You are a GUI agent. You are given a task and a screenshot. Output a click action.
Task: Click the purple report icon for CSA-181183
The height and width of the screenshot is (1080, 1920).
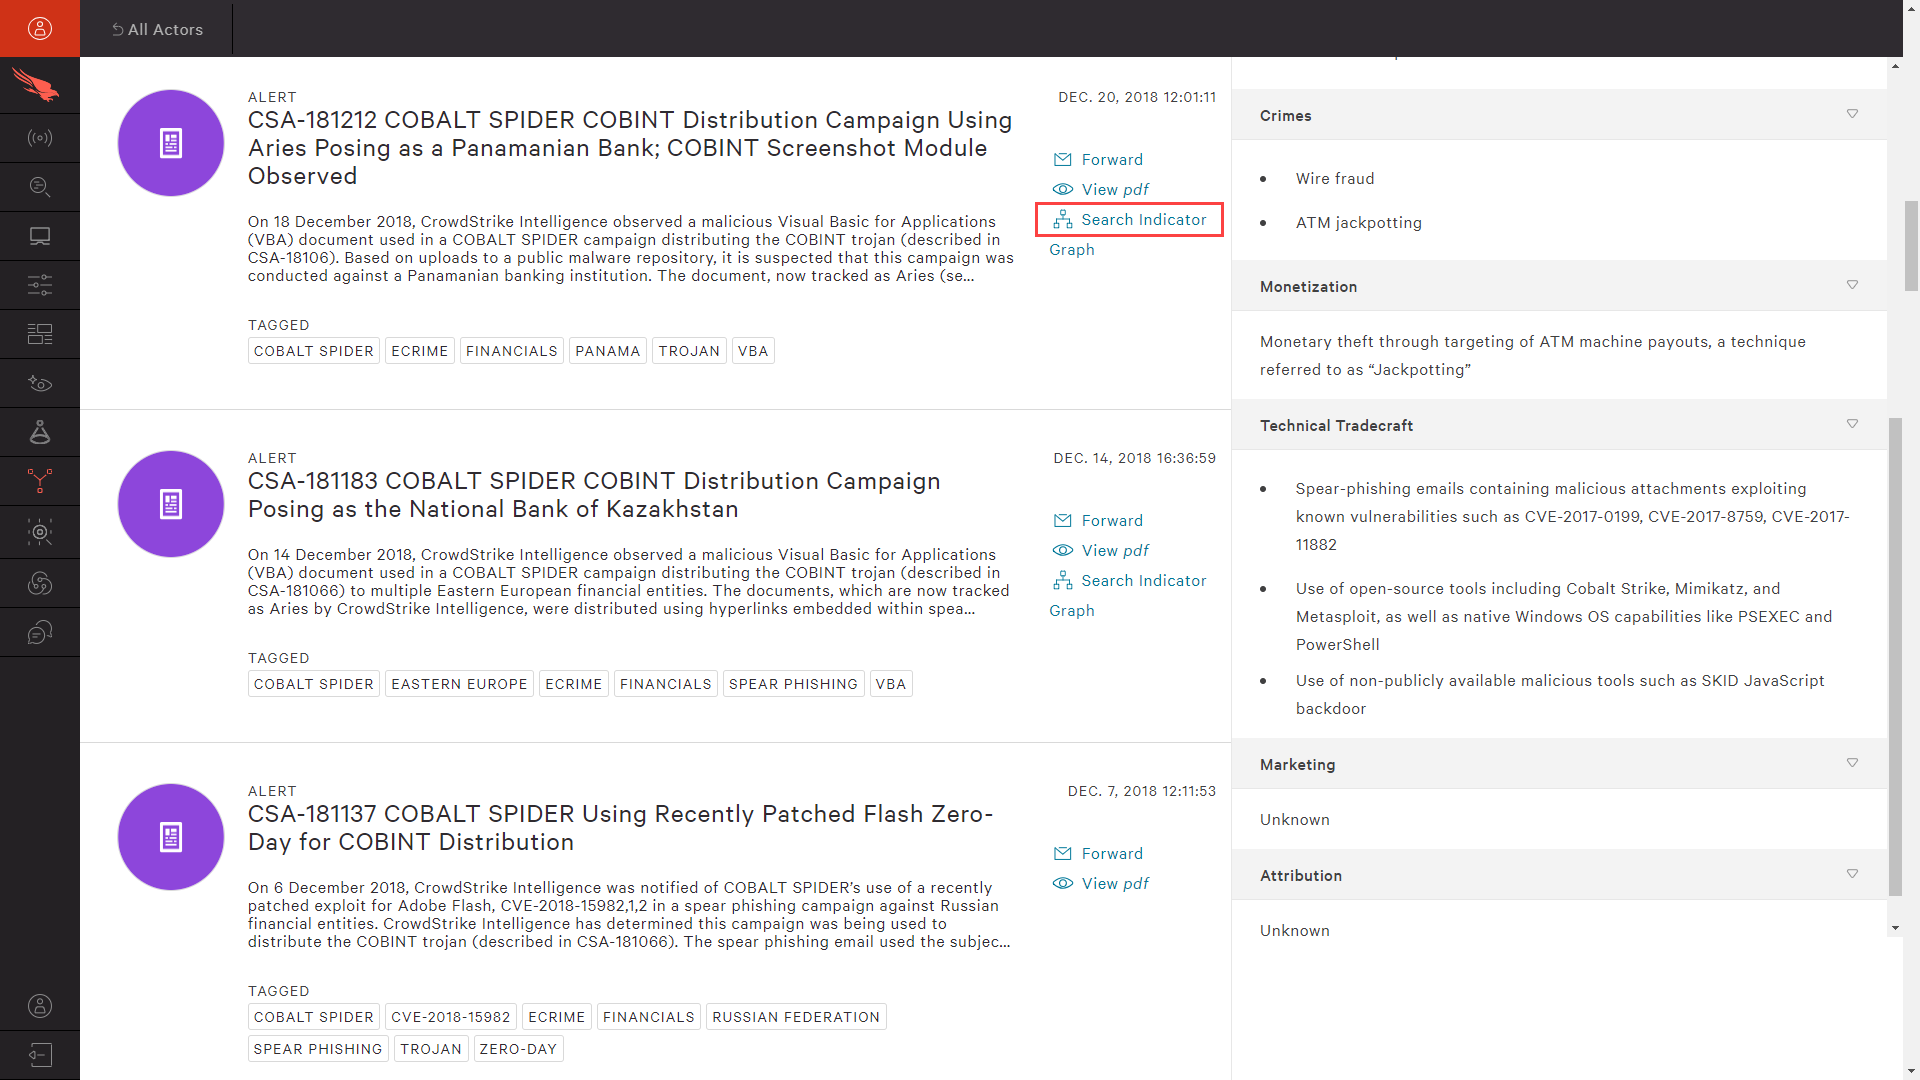tap(171, 504)
